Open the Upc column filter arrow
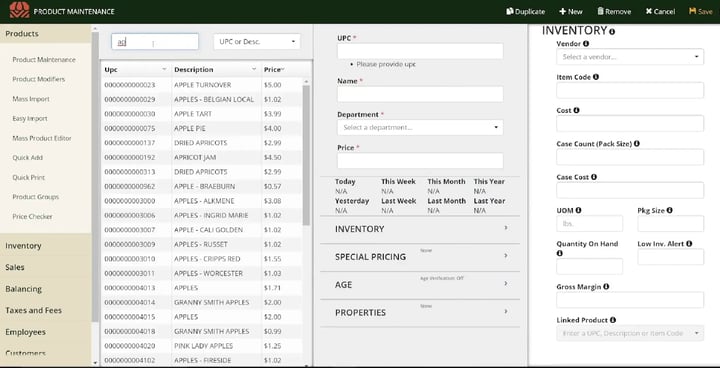 (164, 69)
